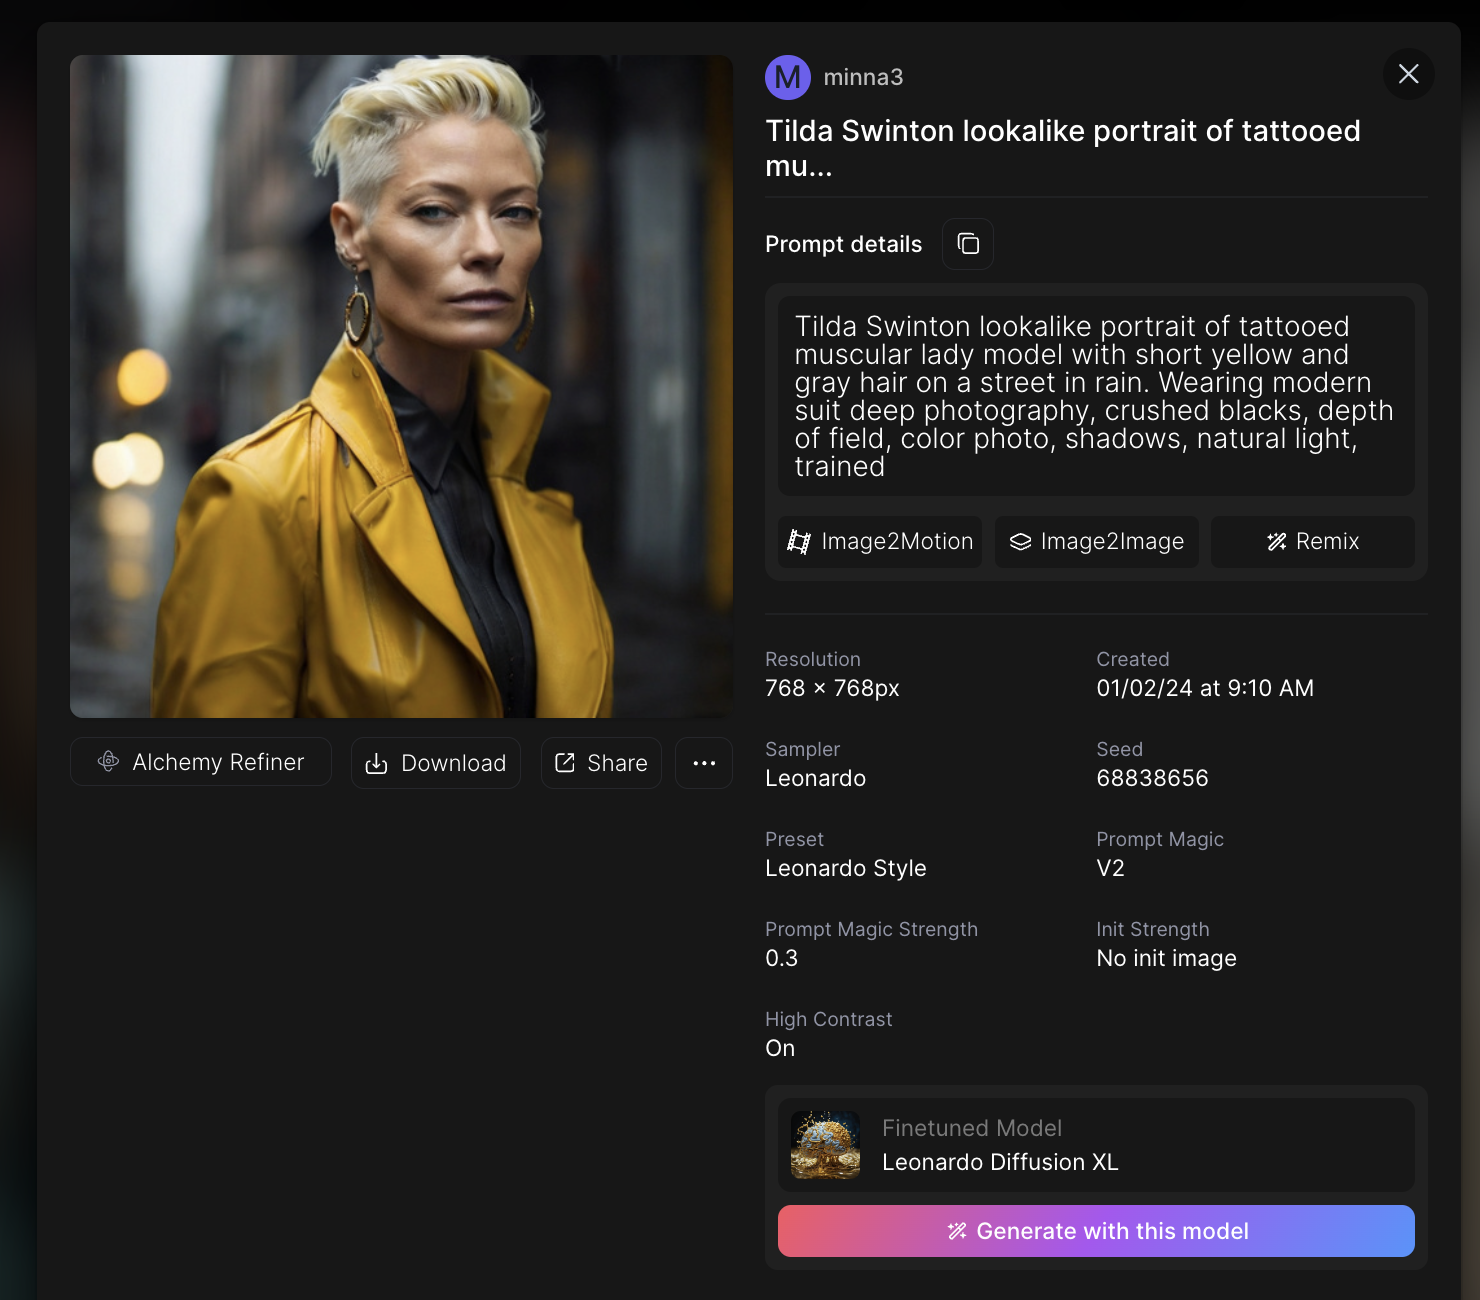1480x1300 pixels.
Task: Click the truncated image title heading
Action: pos(1062,148)
